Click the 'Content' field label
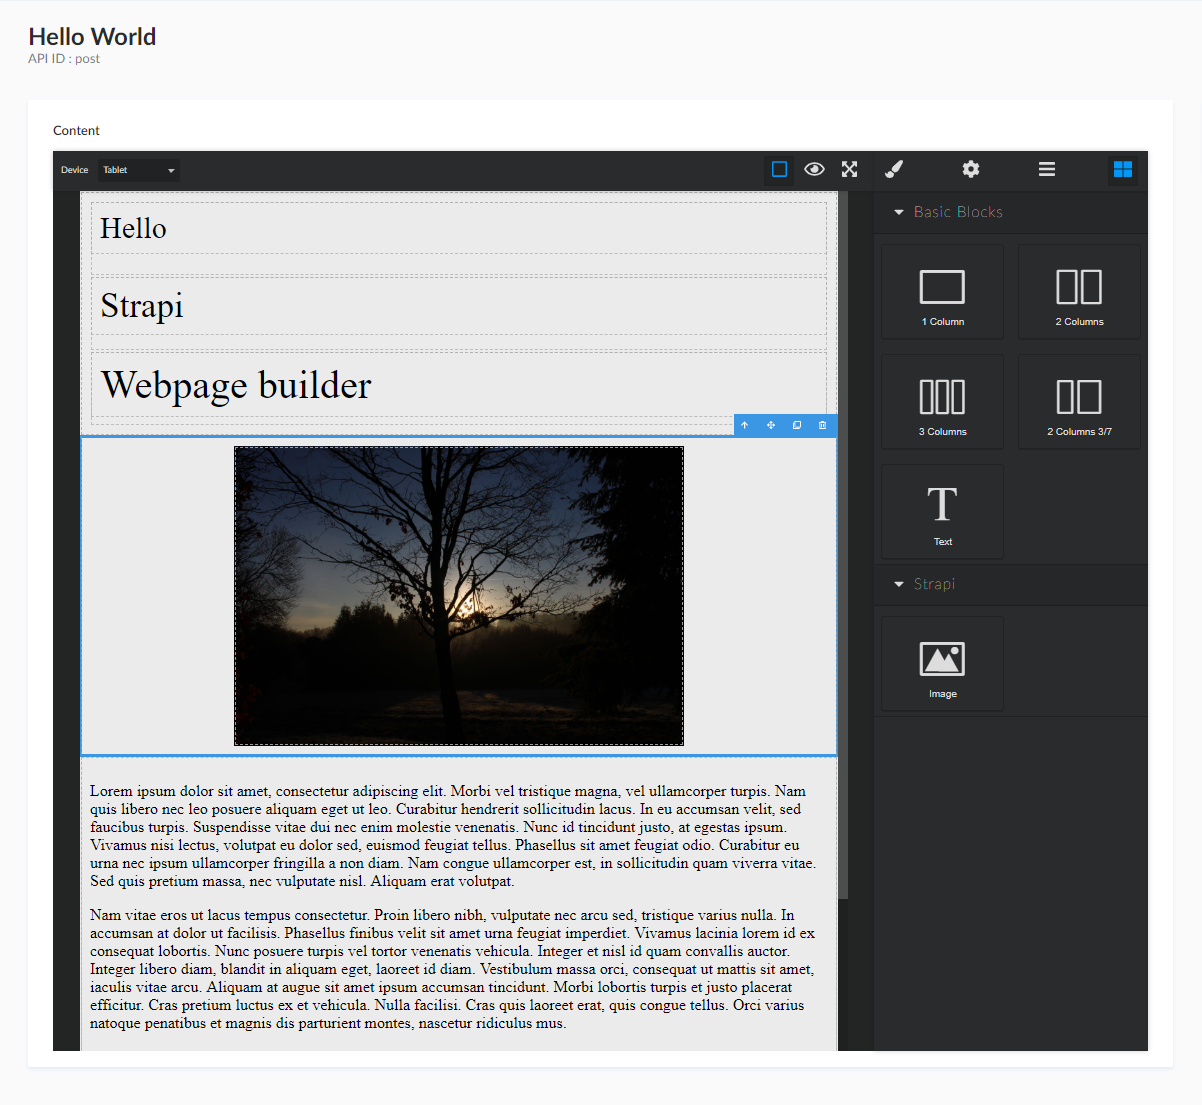 tap(76, 131)
